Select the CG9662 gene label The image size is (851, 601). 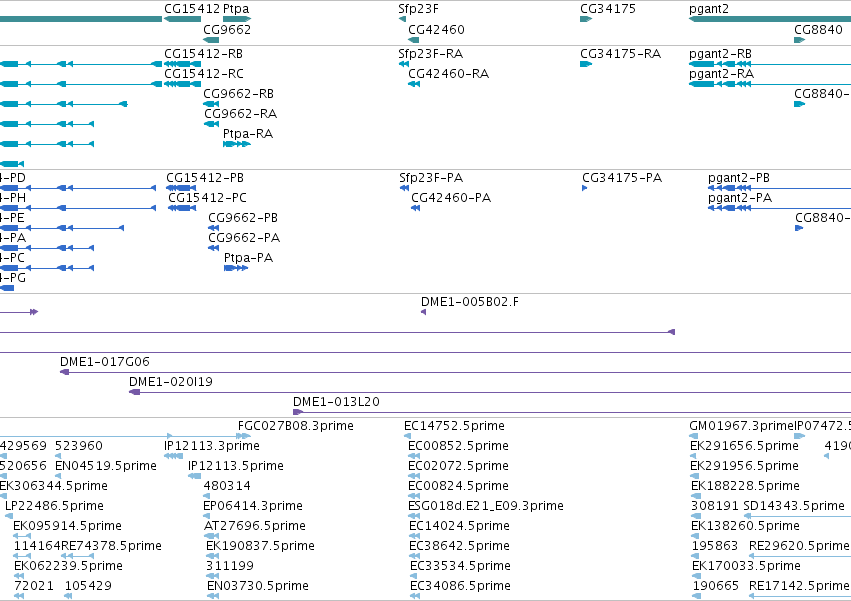227,30
